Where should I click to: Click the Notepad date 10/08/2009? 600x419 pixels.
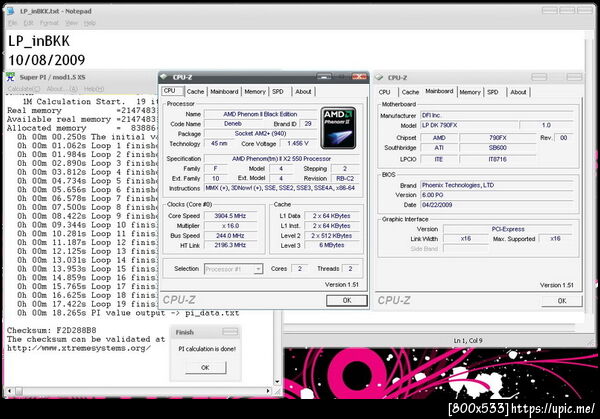[x=47, y=60]
